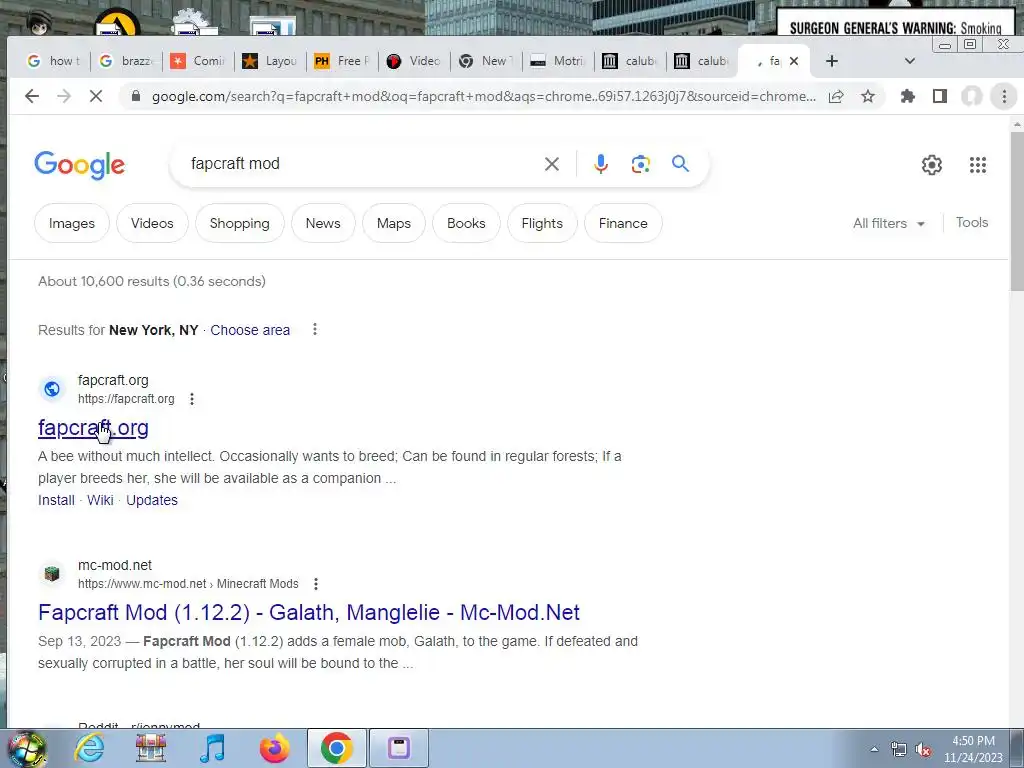Viewport: 1024px width, 768px height.
Task: Click the 'About 10,600 results' text
Action: click(x=152, y=281)
